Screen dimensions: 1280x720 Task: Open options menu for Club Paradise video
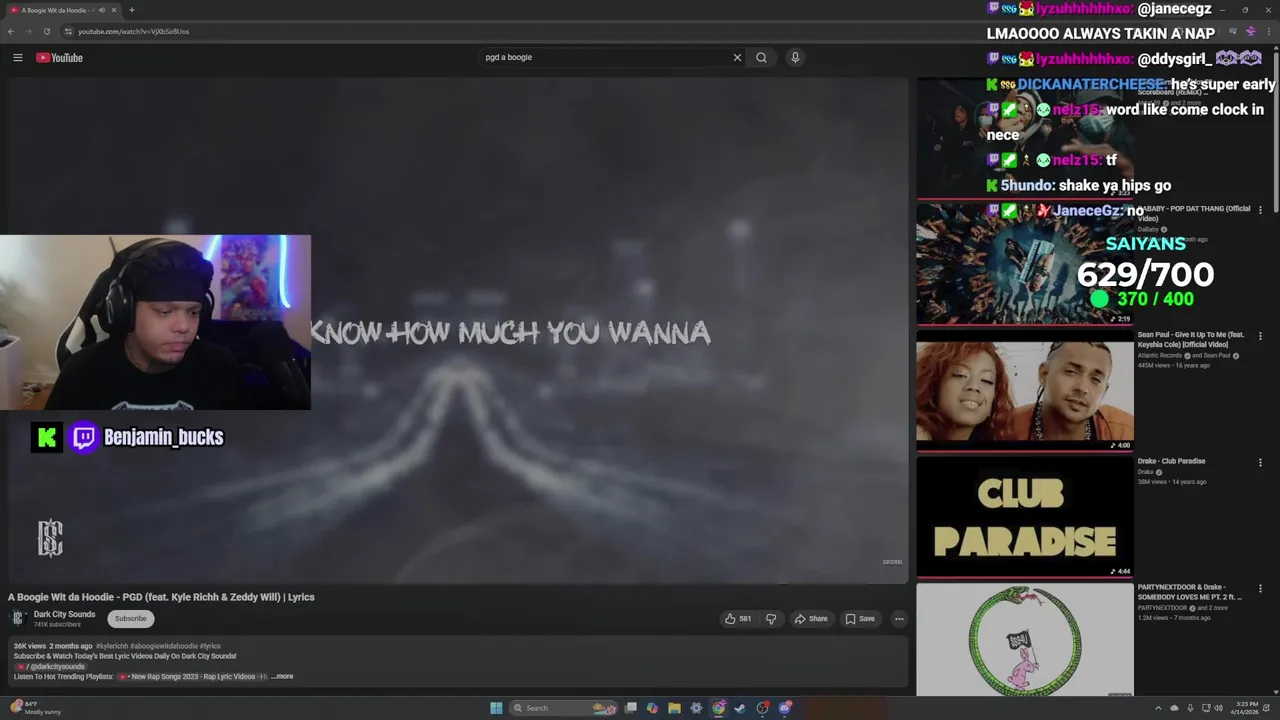coord(1260,462)
